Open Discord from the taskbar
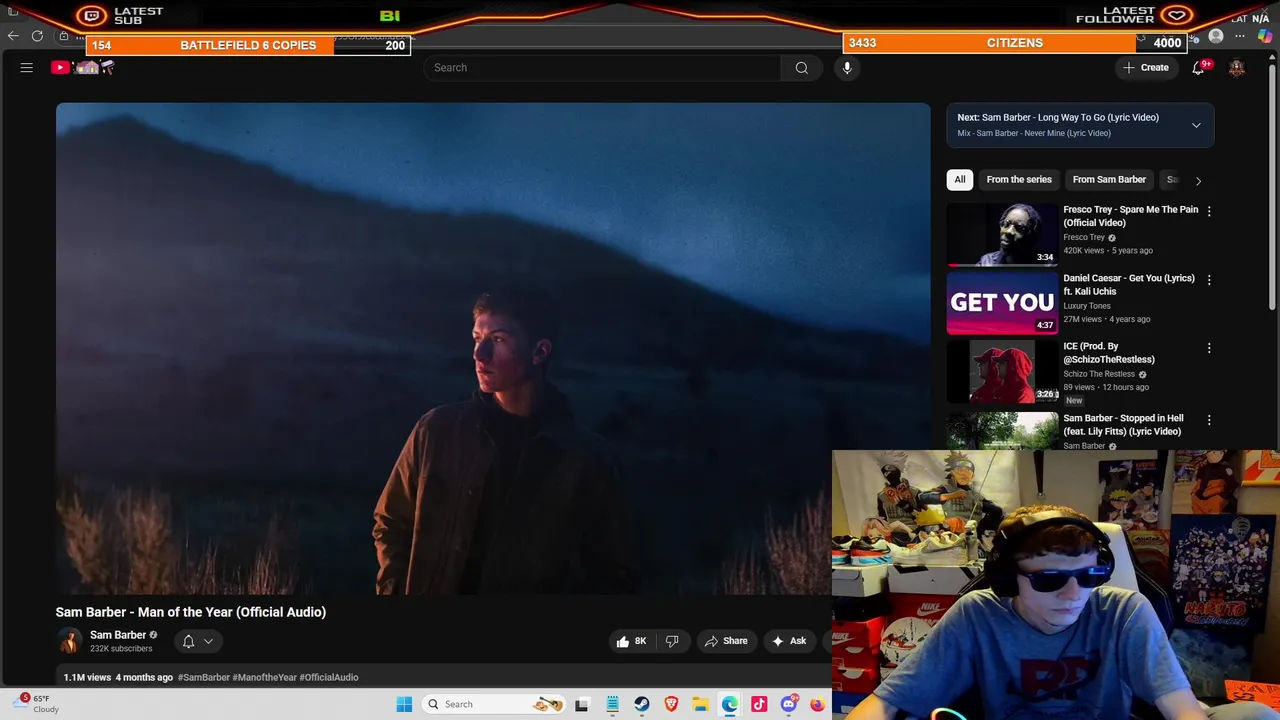 coord(789,704)
